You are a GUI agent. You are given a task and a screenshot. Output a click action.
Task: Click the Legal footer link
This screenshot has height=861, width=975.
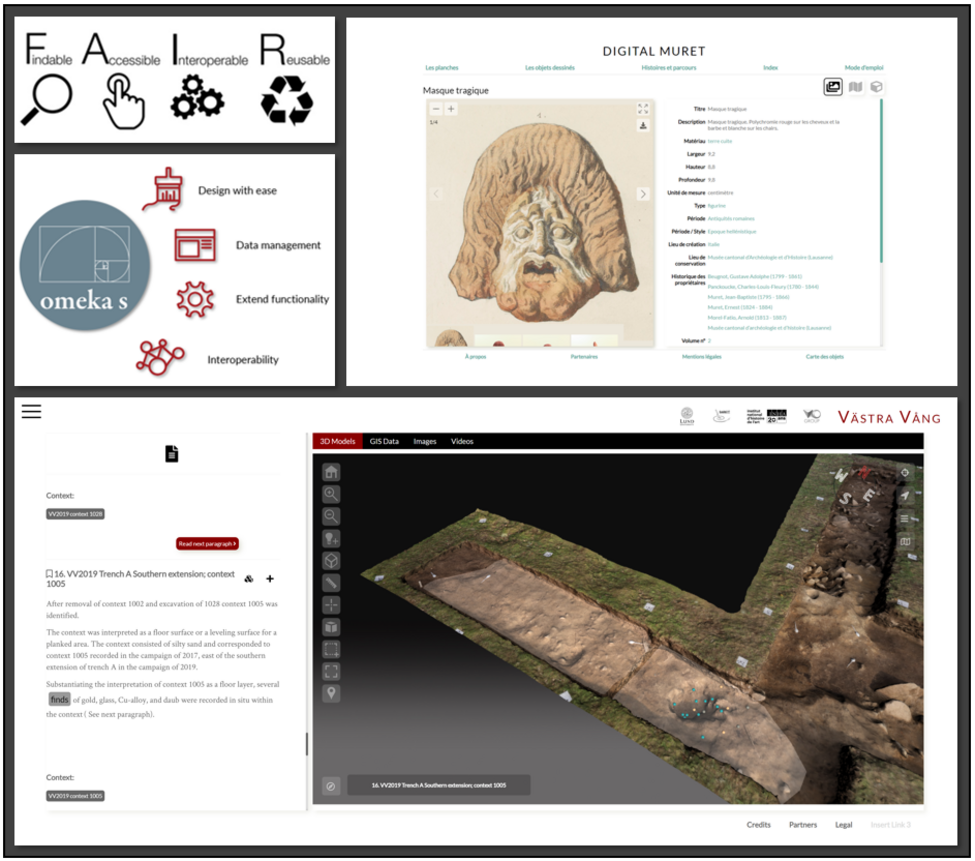(x=844, y=825)
